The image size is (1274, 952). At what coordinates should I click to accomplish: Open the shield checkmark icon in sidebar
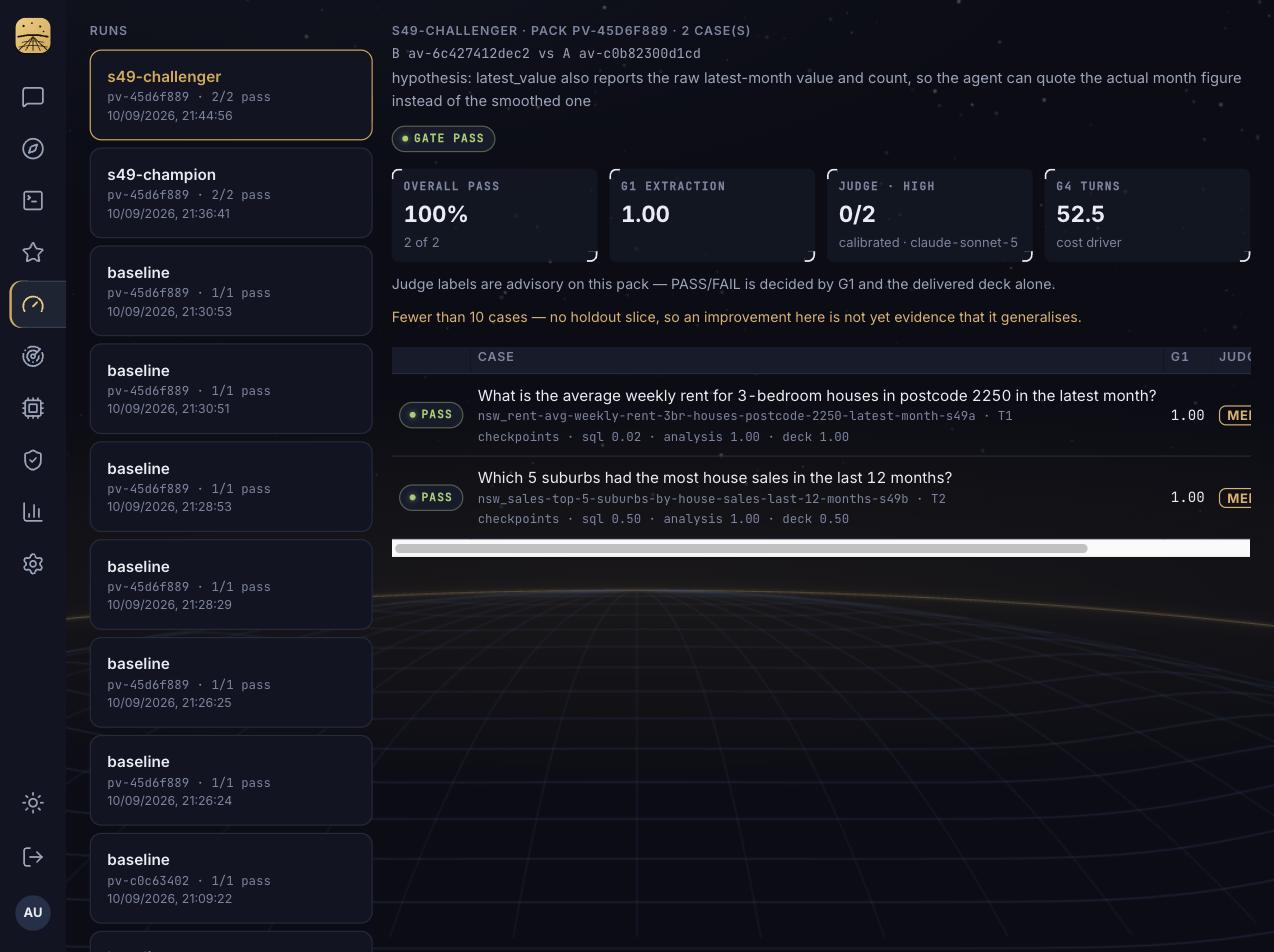coord(33,460)
